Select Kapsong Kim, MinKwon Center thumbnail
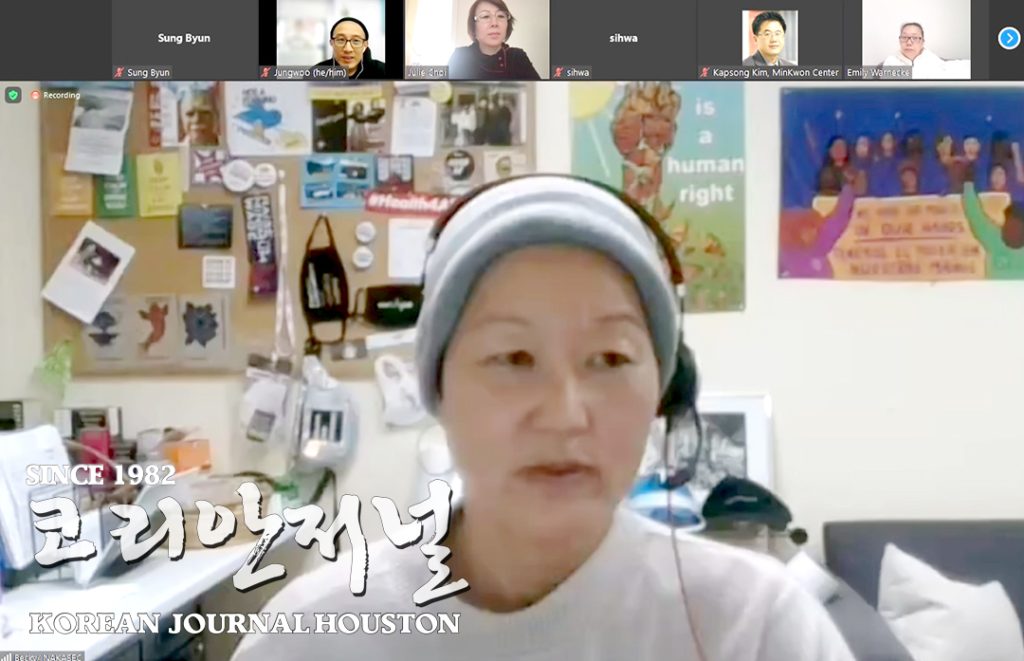This screenshot has height=661, width=1024. click(x=770, y=39)
